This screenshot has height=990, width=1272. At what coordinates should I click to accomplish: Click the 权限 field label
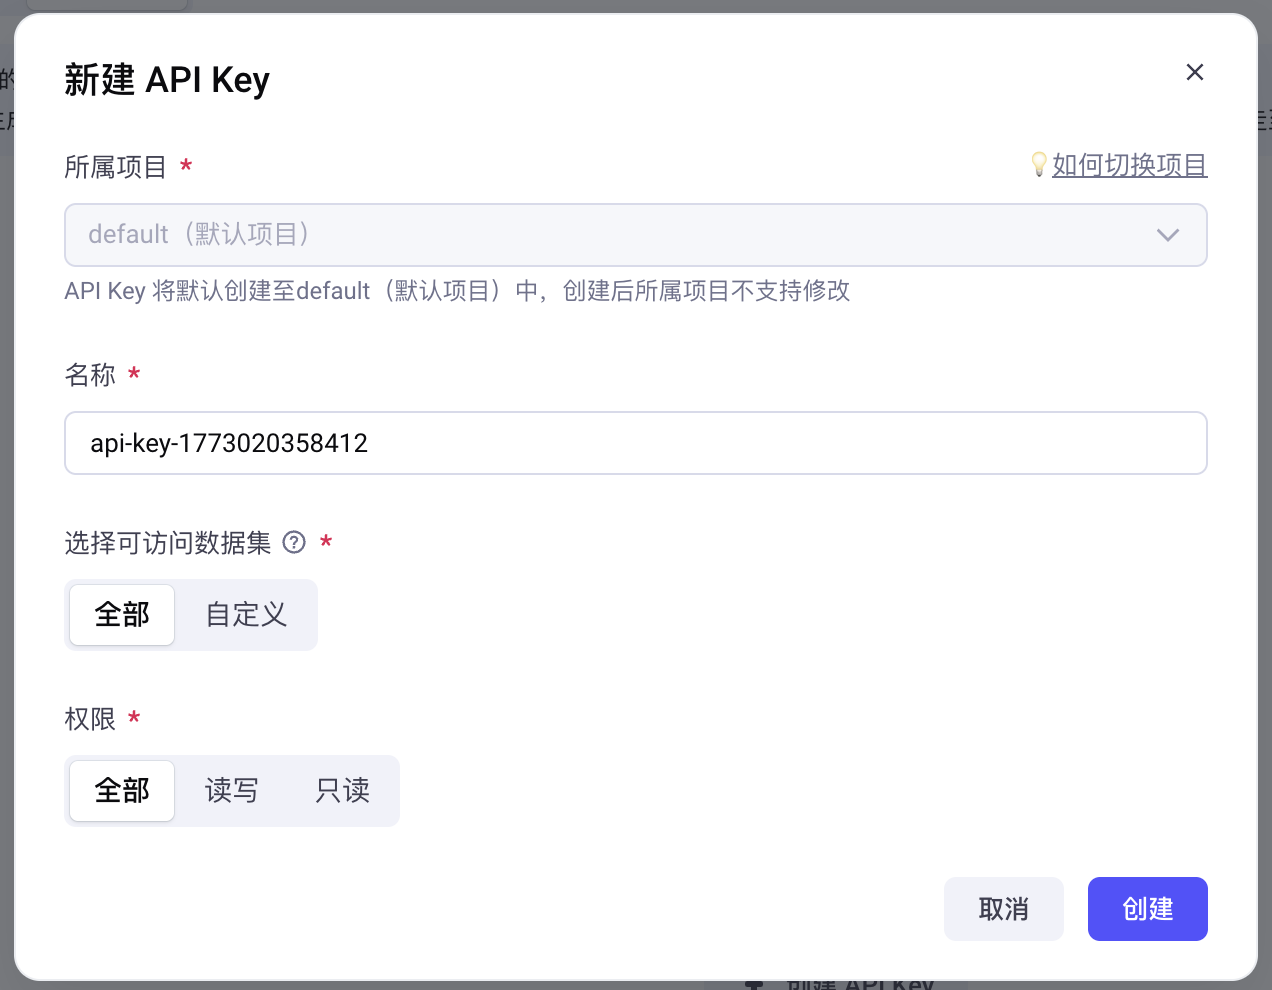tap(90, 719)
